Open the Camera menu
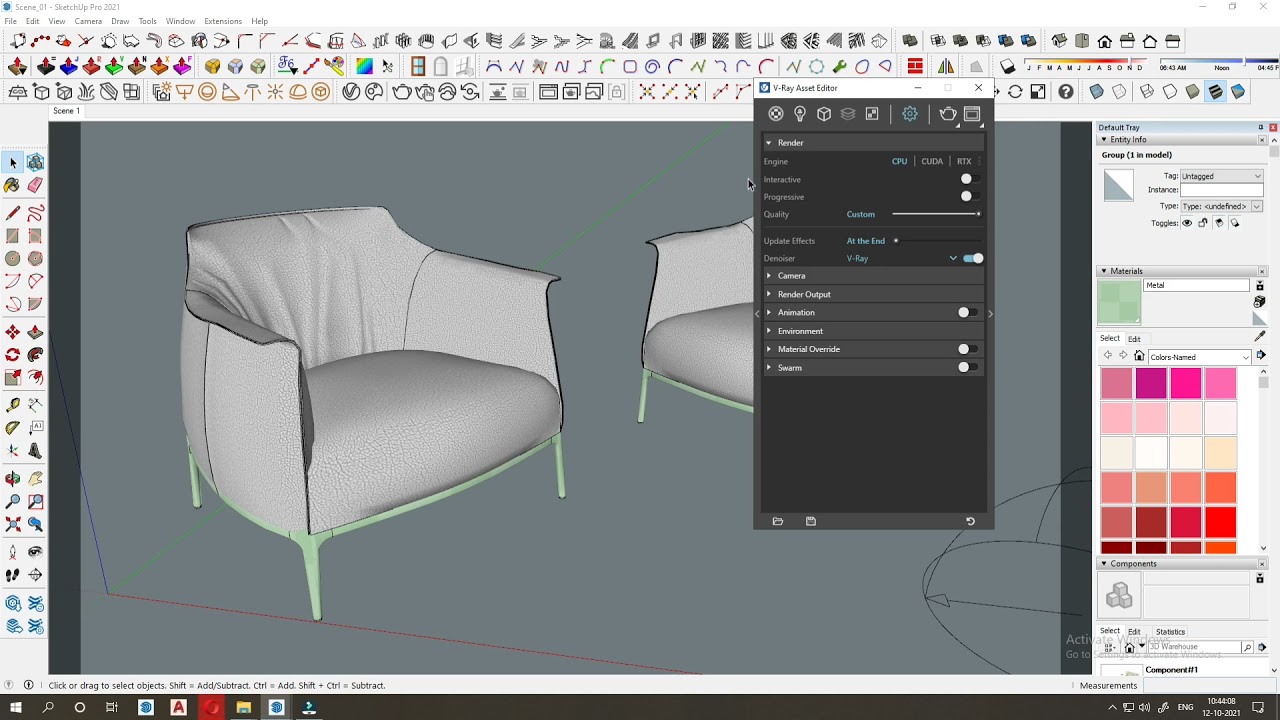The height and width of the screenshot is (720, 1280). 88,21
